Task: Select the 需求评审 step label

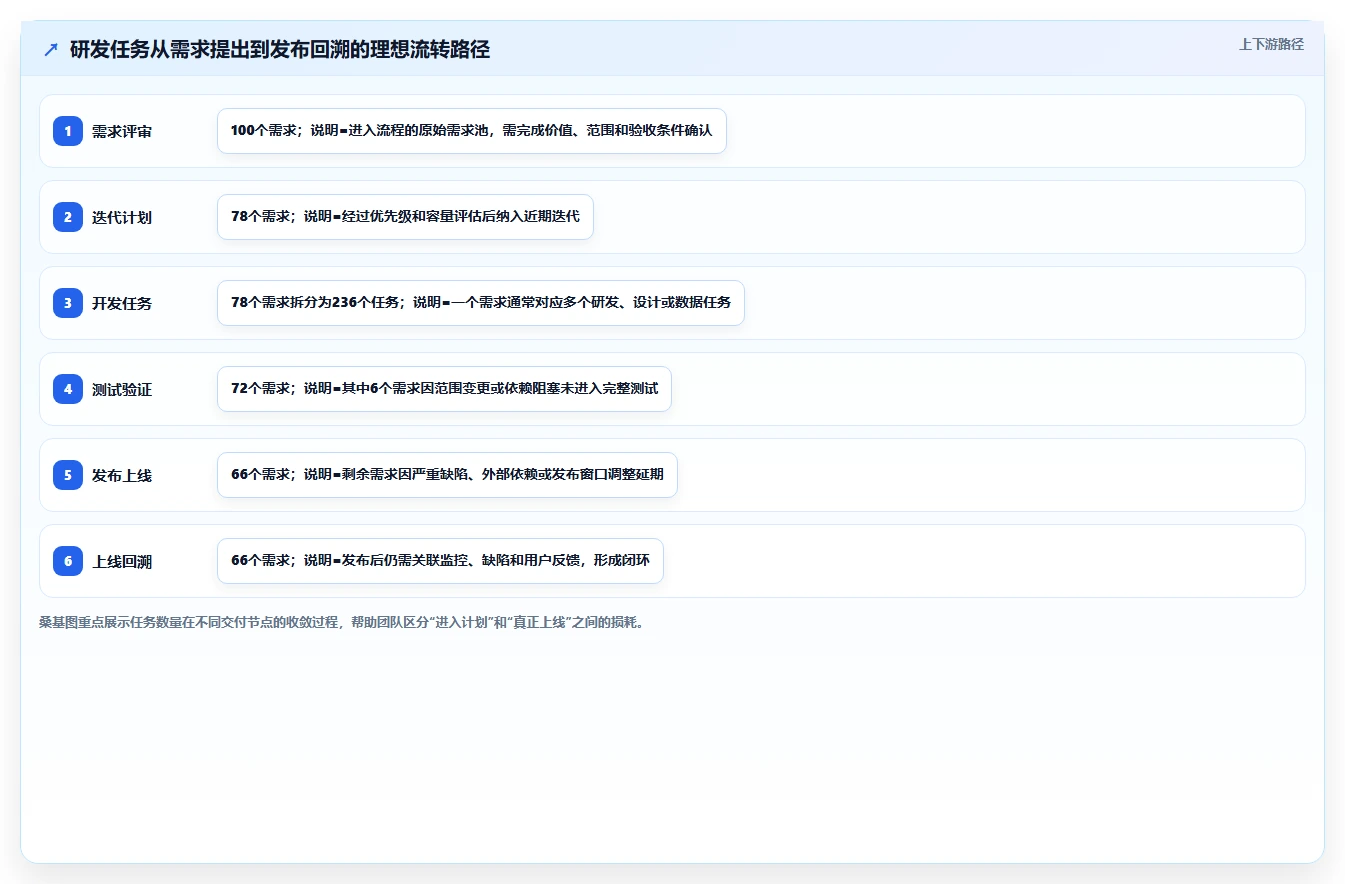Action: tap(122, 132)
